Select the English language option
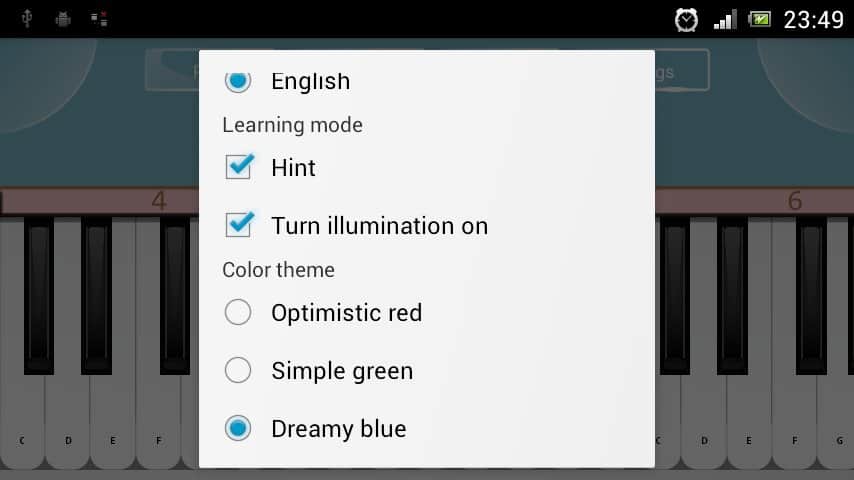 238,81
